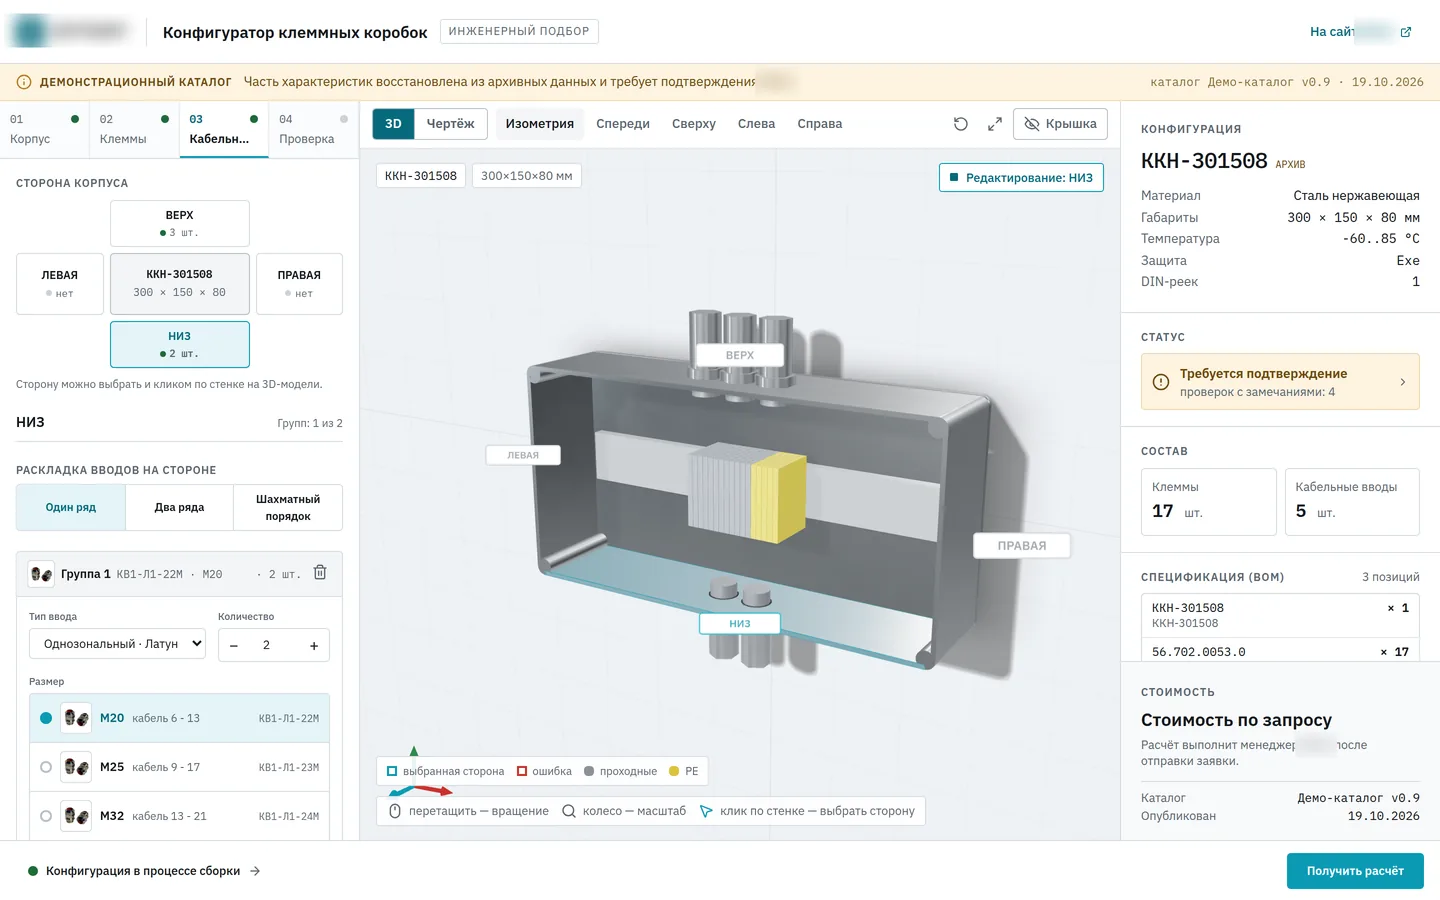The height and width of the screenshot is (900, 1440).
Task: Toggle the Крышка lid visibility
Action: coord(1060,124)
